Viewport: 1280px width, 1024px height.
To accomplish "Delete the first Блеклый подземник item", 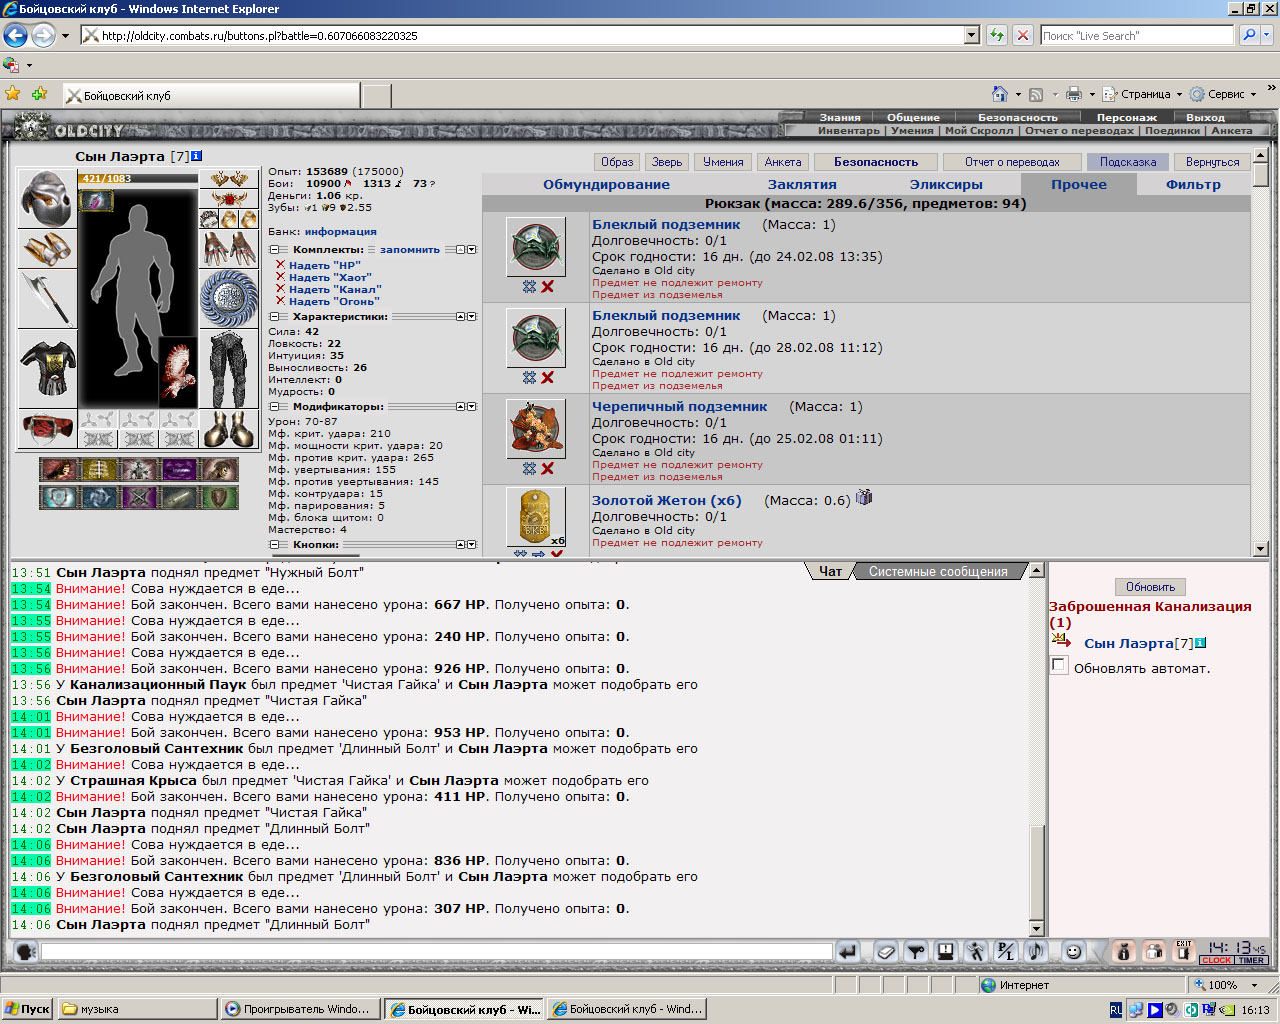I will (547, 287).
